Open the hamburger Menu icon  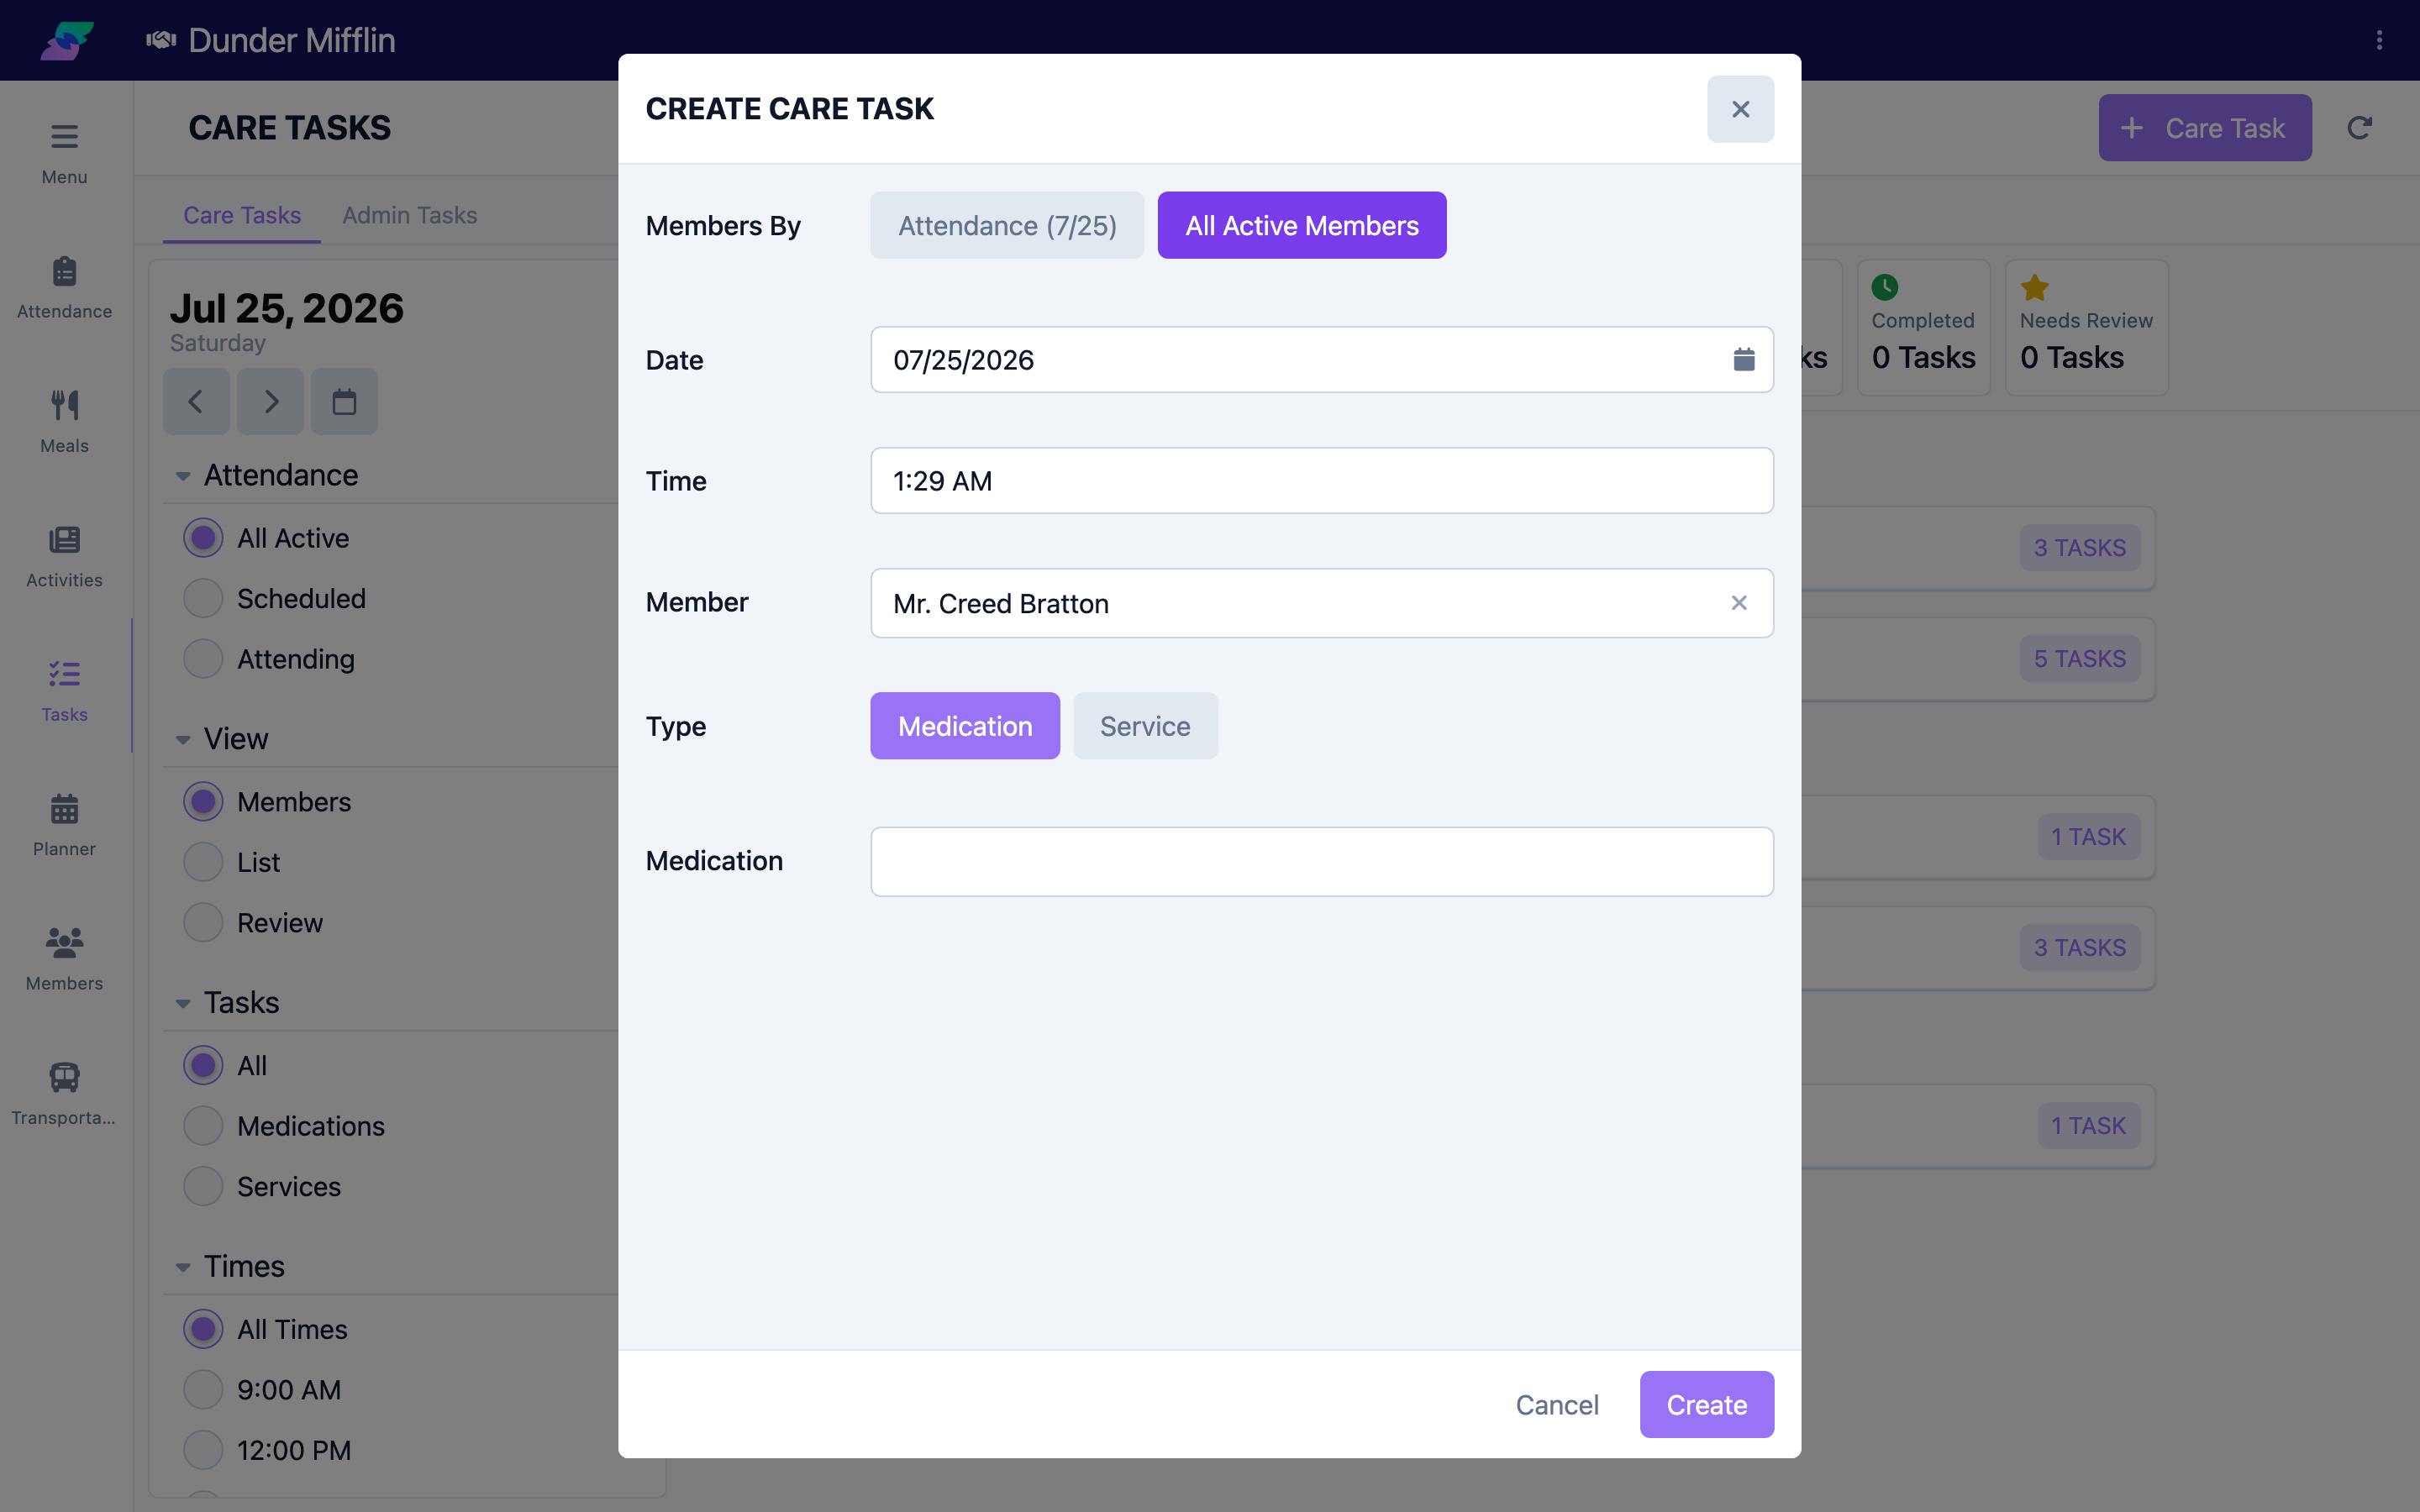(64, 136)
